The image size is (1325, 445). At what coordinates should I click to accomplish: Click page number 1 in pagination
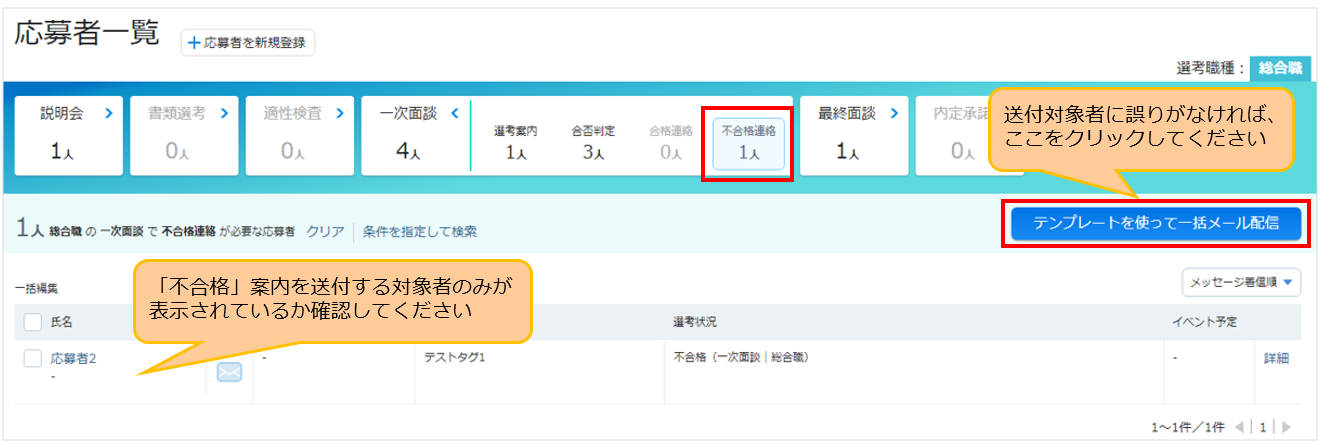[x=1264, y=427]
